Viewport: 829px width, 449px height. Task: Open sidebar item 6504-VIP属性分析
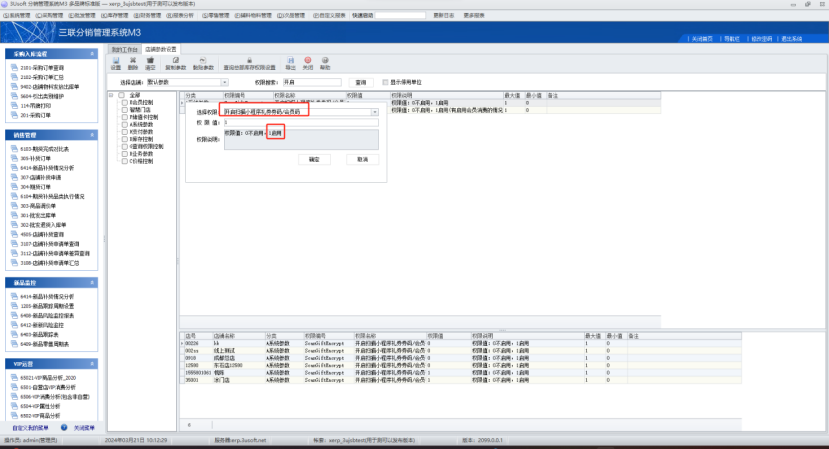point(40,407)
